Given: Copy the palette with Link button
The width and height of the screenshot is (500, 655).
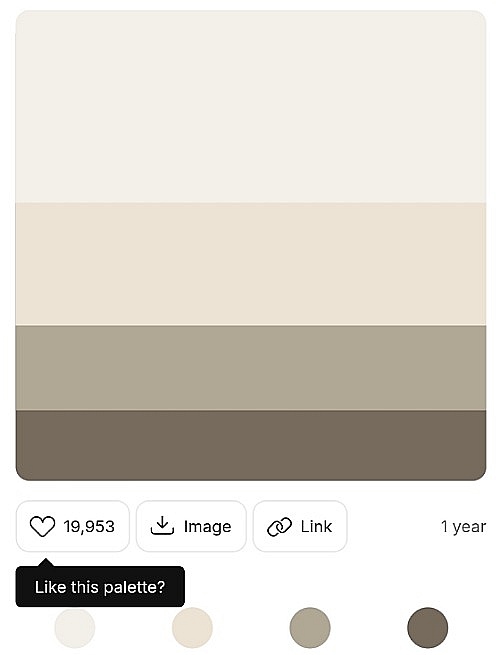Looking at the screenshot, I should [x=300, y=526].
